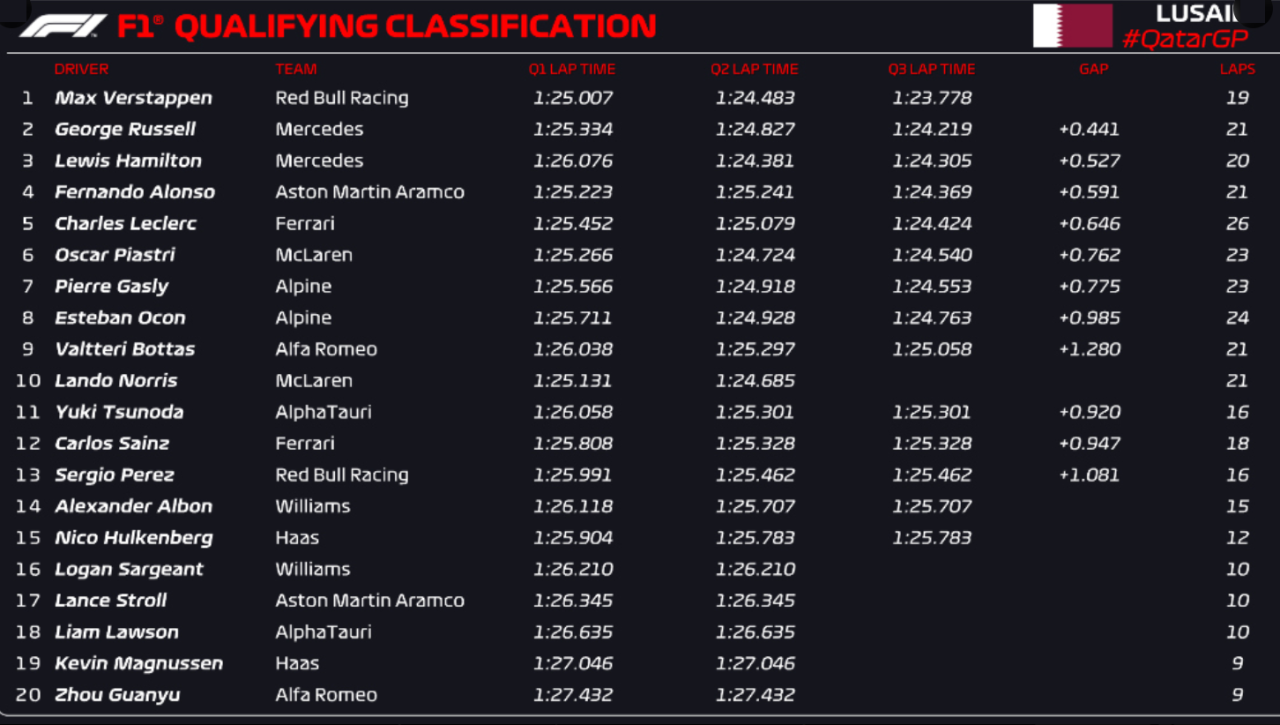
Task: Click the F1 logo
Action: coord(62,26)
